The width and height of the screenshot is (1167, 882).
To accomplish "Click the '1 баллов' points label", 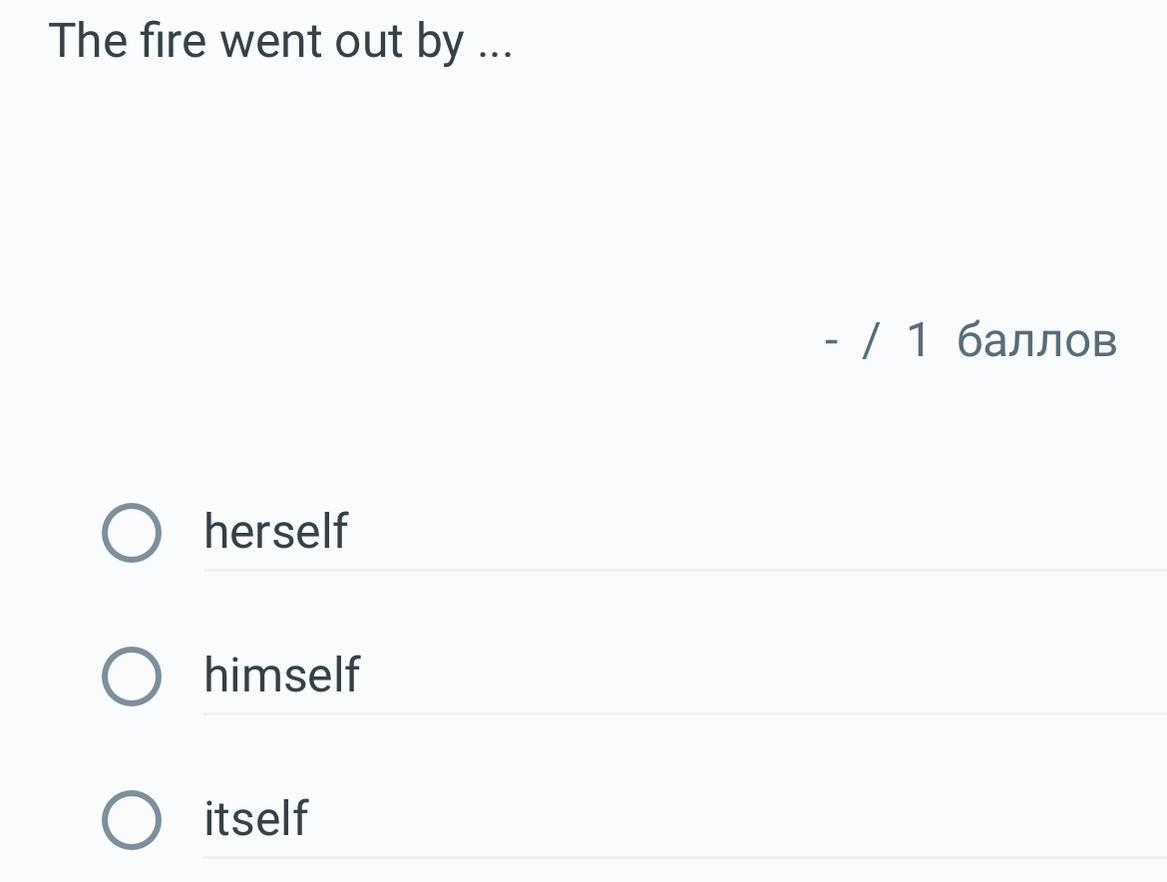I will 1011,341.
